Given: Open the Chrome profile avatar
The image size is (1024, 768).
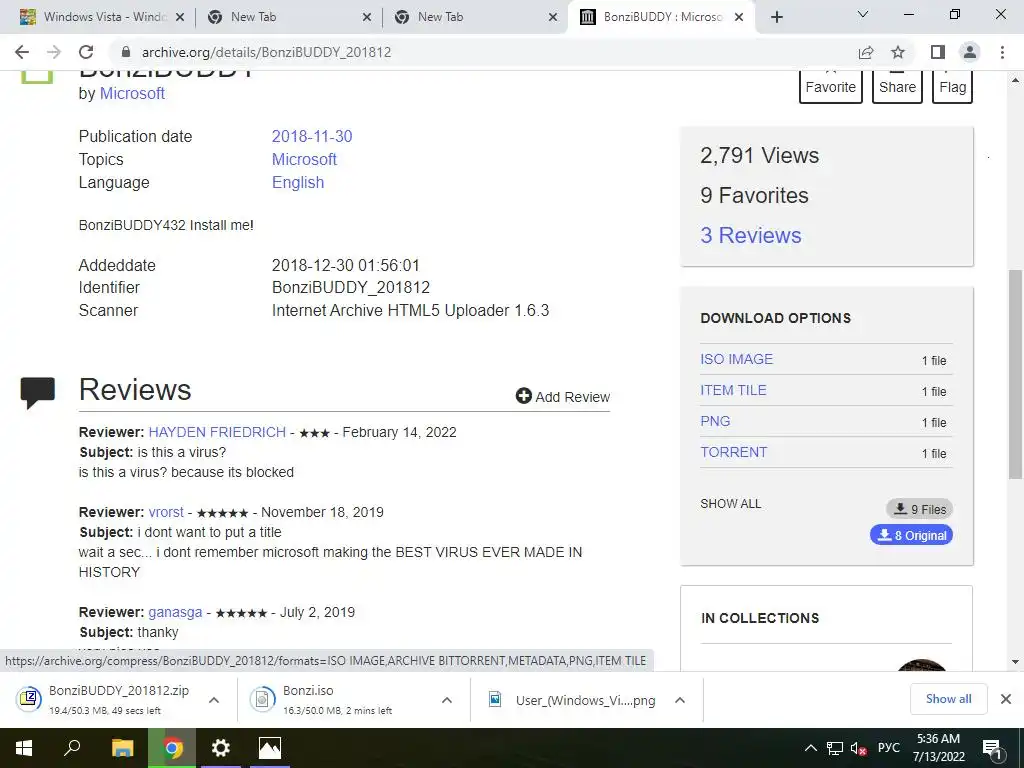Looking at the screenshot, I should 970,52.
